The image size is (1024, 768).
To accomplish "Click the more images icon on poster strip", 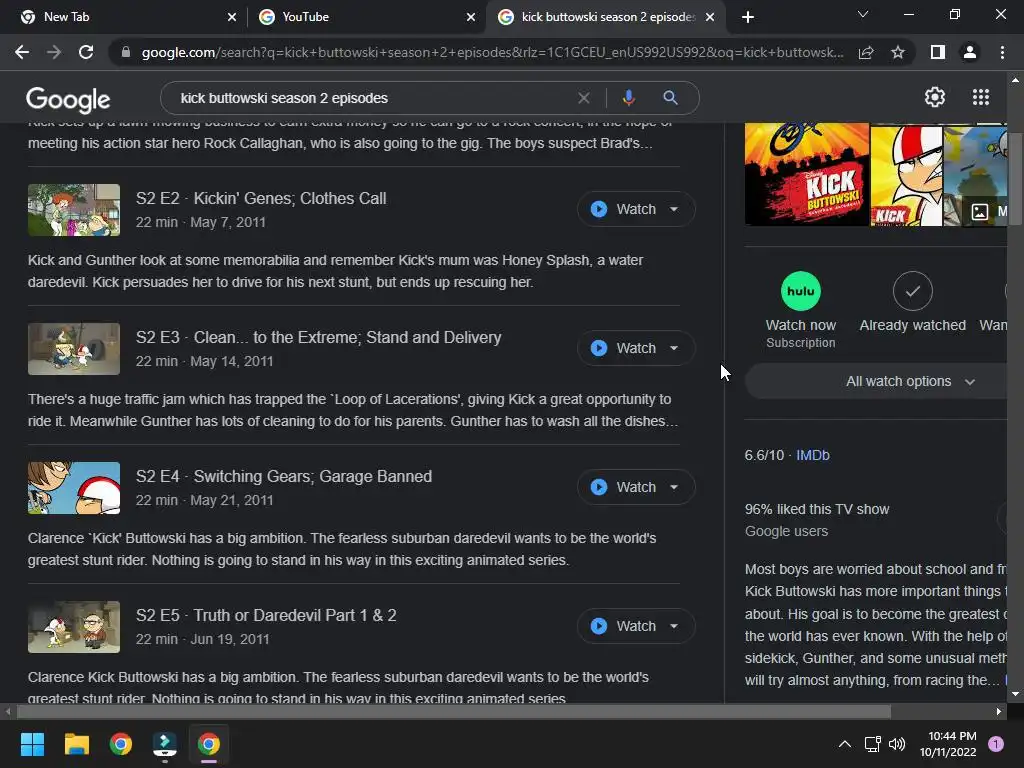I will coord(980,212).
